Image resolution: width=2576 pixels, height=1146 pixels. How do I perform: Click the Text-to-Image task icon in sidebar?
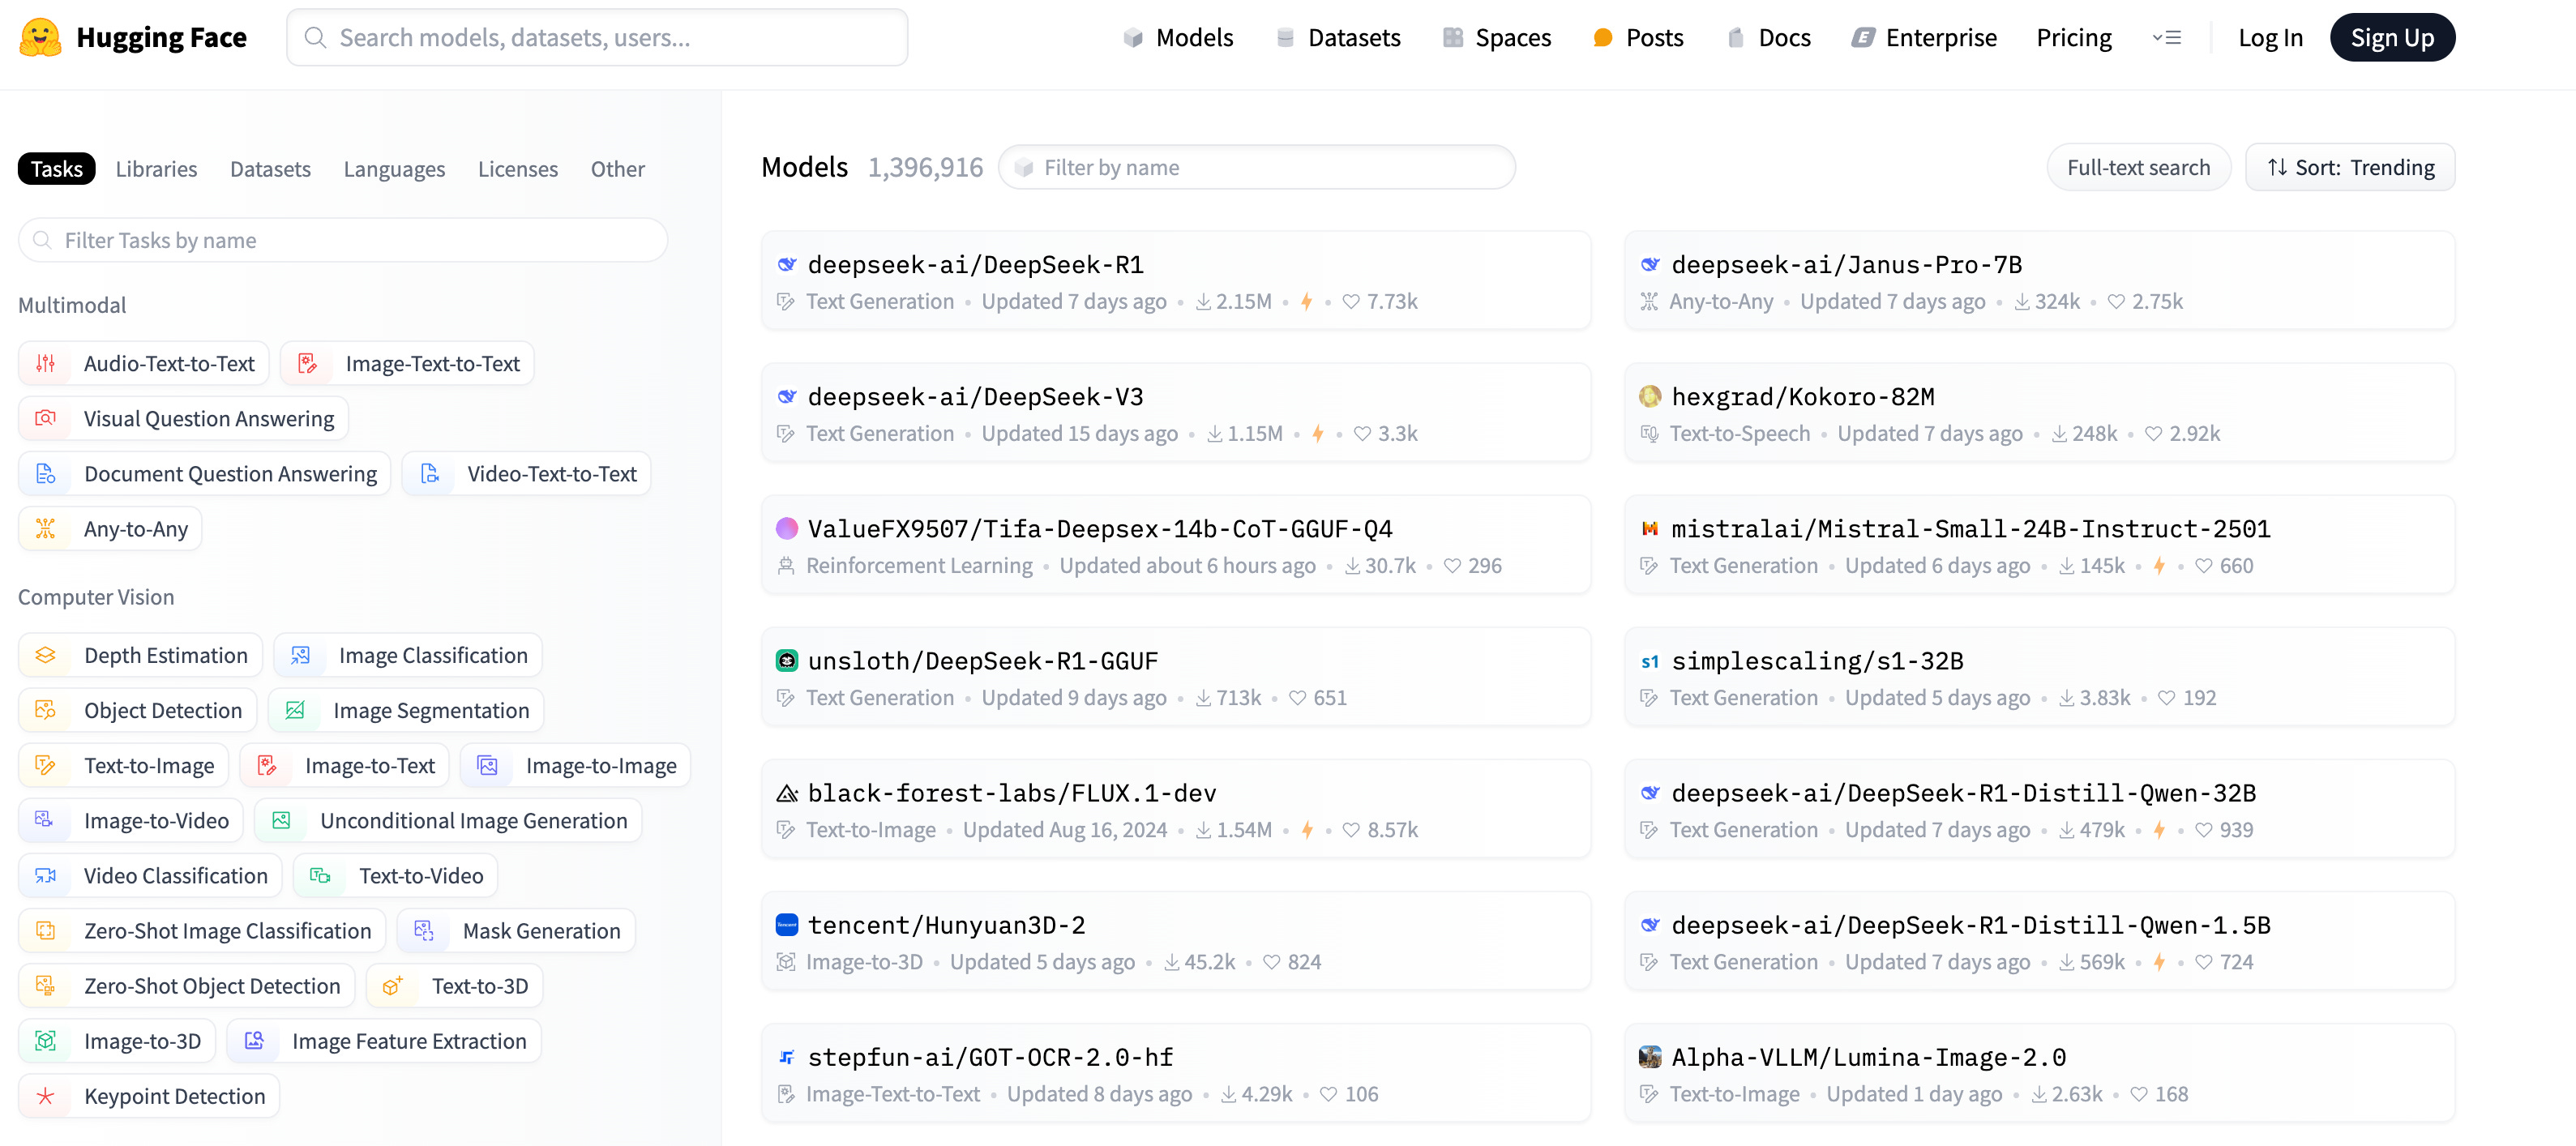[46, 766]
